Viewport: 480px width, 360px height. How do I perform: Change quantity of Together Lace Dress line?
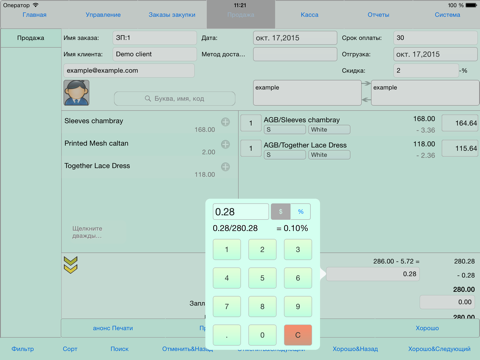pos(251,148)
